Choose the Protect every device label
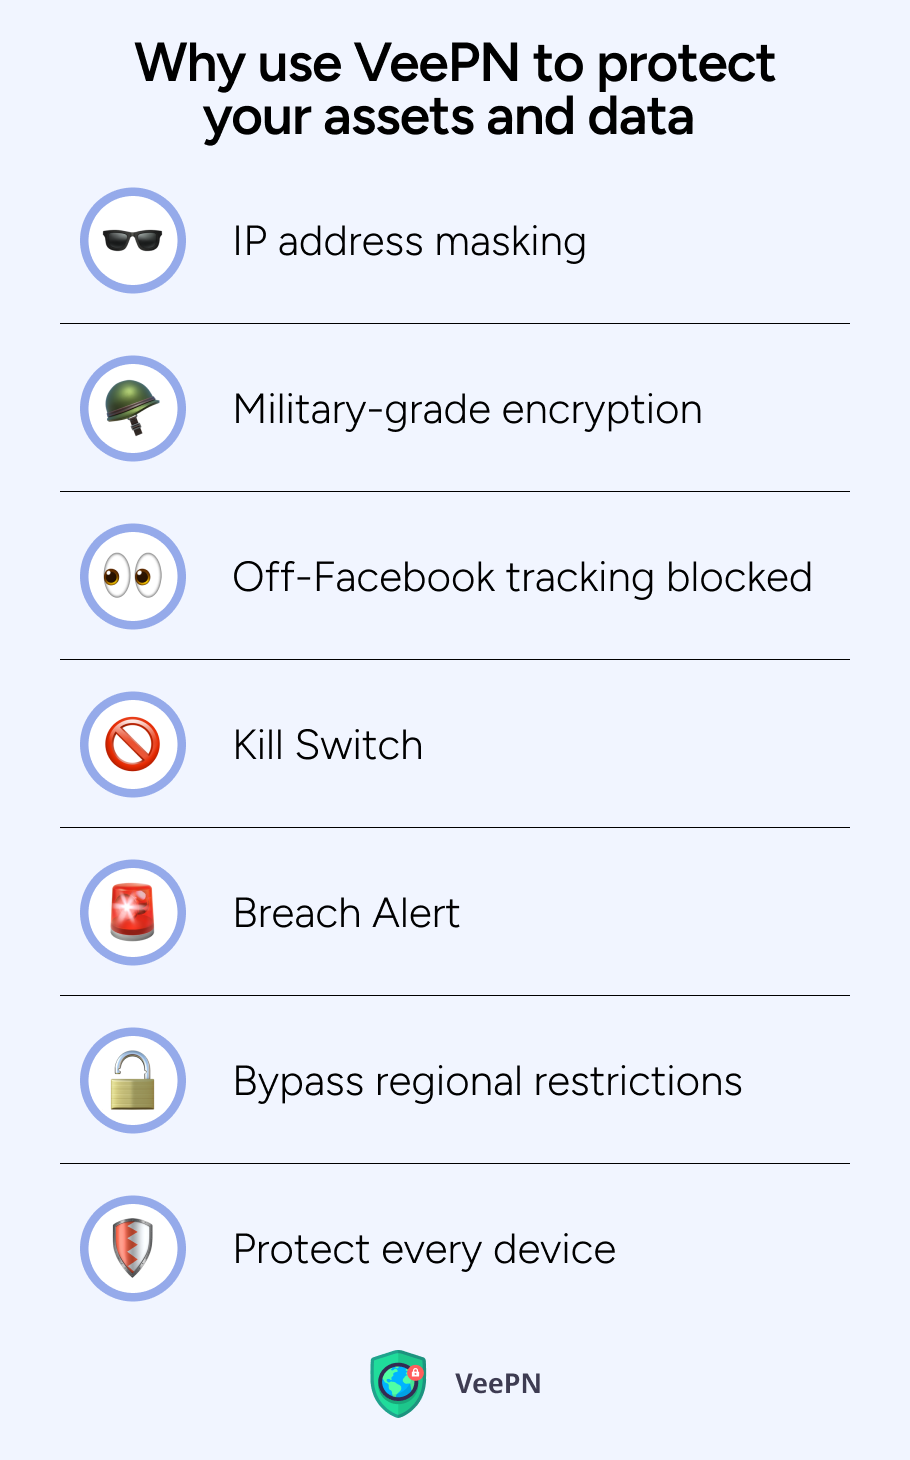 pyautogui.click(x=424, y=1250)
